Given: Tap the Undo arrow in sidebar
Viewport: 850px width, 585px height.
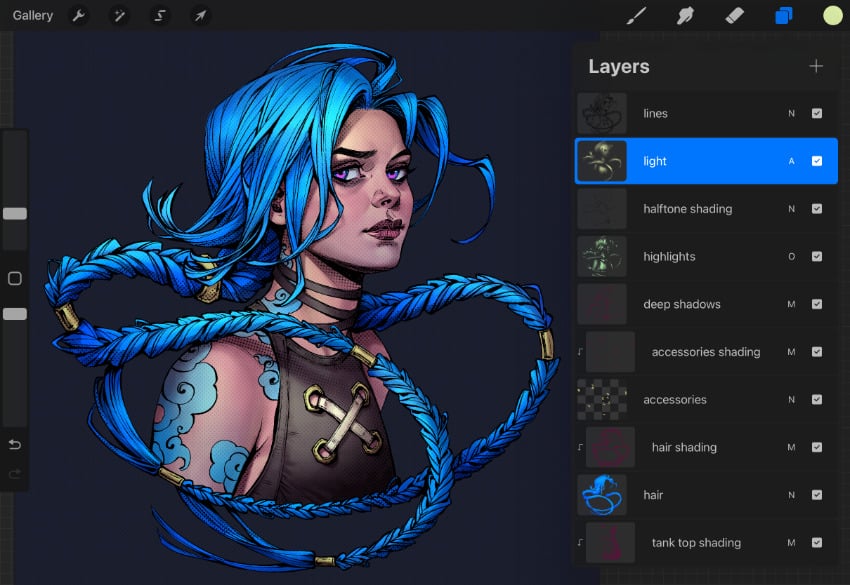Looking at the screenshot, I should pos(15,445).
